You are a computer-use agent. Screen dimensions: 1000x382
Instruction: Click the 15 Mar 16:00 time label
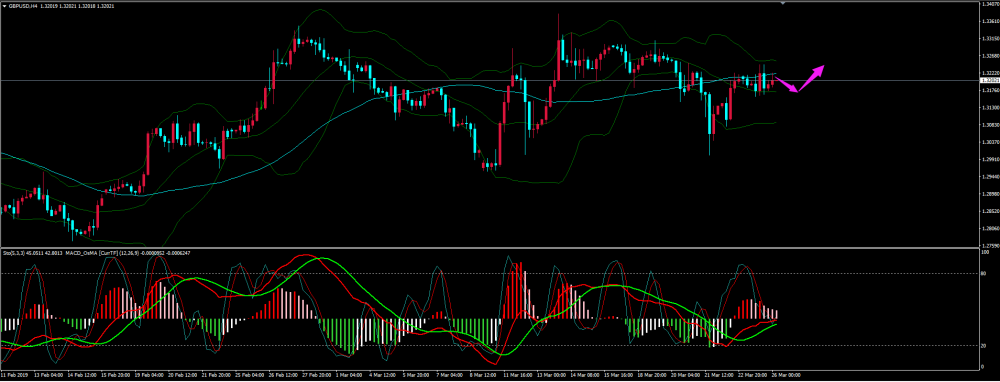(x=619, y=375)
